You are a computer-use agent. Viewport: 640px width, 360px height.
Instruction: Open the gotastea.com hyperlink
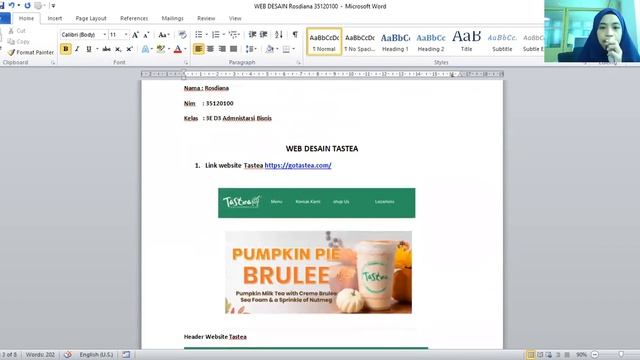pos(298,165)
